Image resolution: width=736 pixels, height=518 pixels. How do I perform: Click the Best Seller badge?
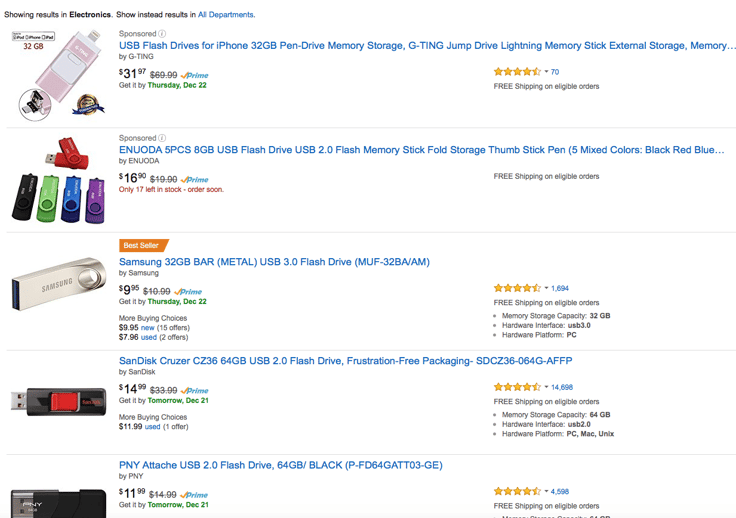tap(143, 245)
